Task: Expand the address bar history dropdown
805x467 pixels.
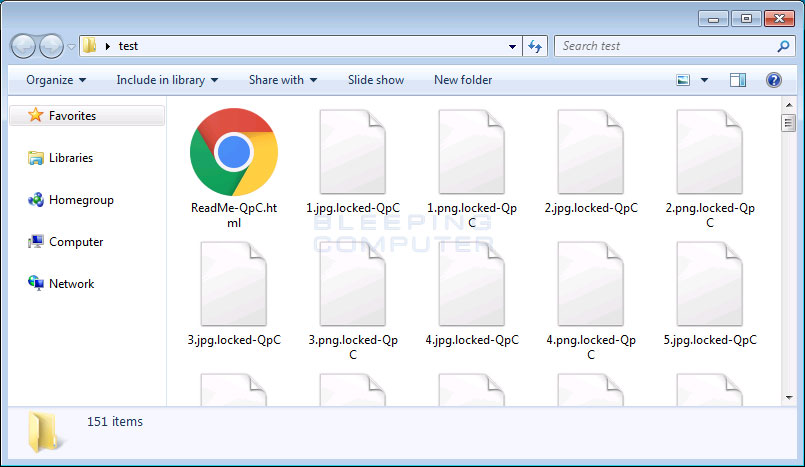Action: (512, 47)
